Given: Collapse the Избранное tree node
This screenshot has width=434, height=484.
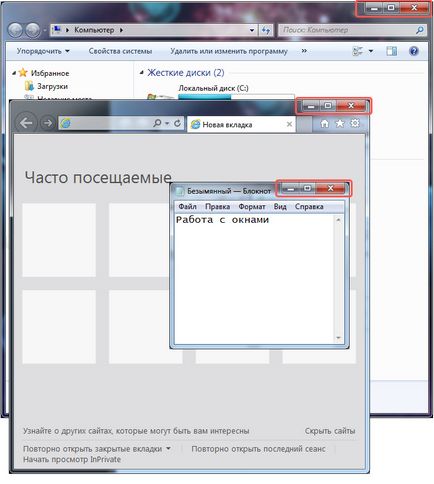Looking at the screenshot, I should 14,73.
